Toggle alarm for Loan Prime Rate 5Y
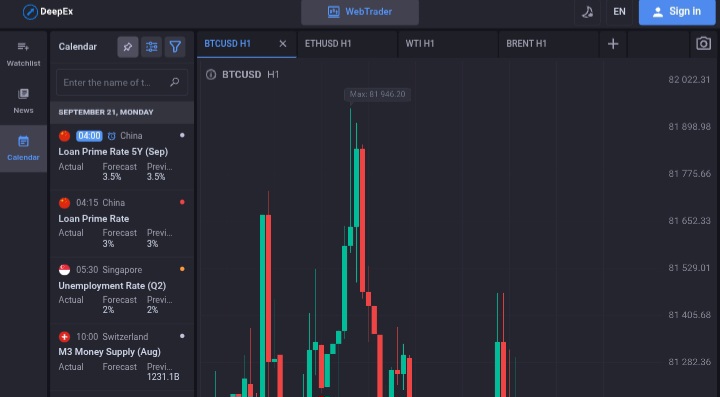 click(x=112, y=136)
